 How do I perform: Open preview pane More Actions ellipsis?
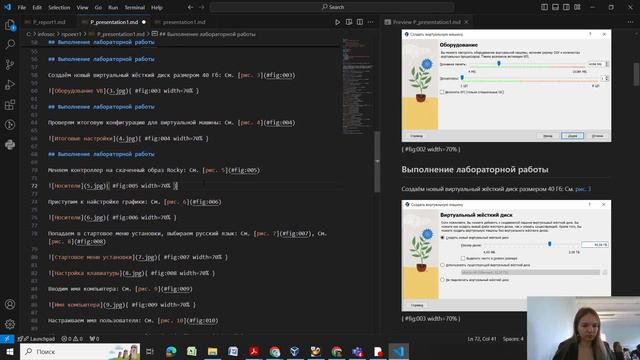click(x=631, y=22)
